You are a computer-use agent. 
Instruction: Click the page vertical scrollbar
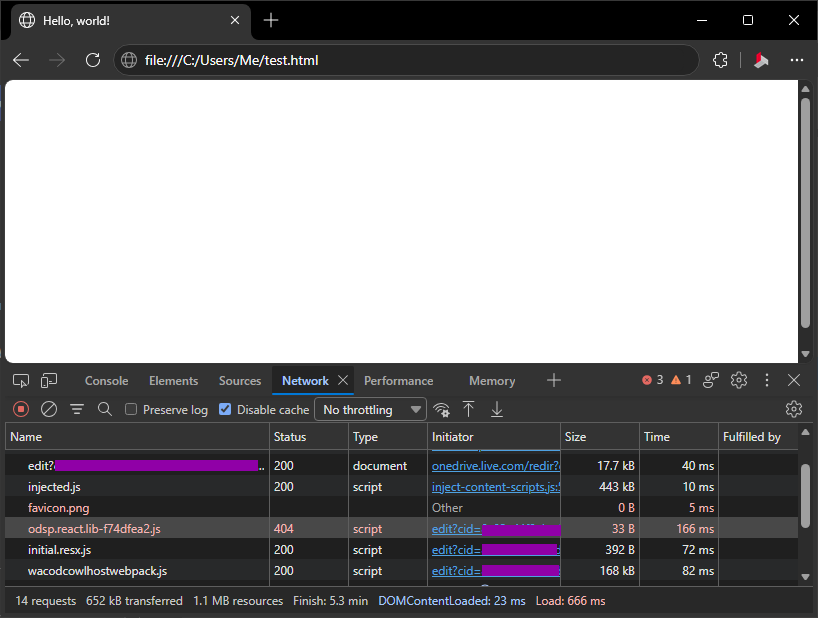coord(805,214)
